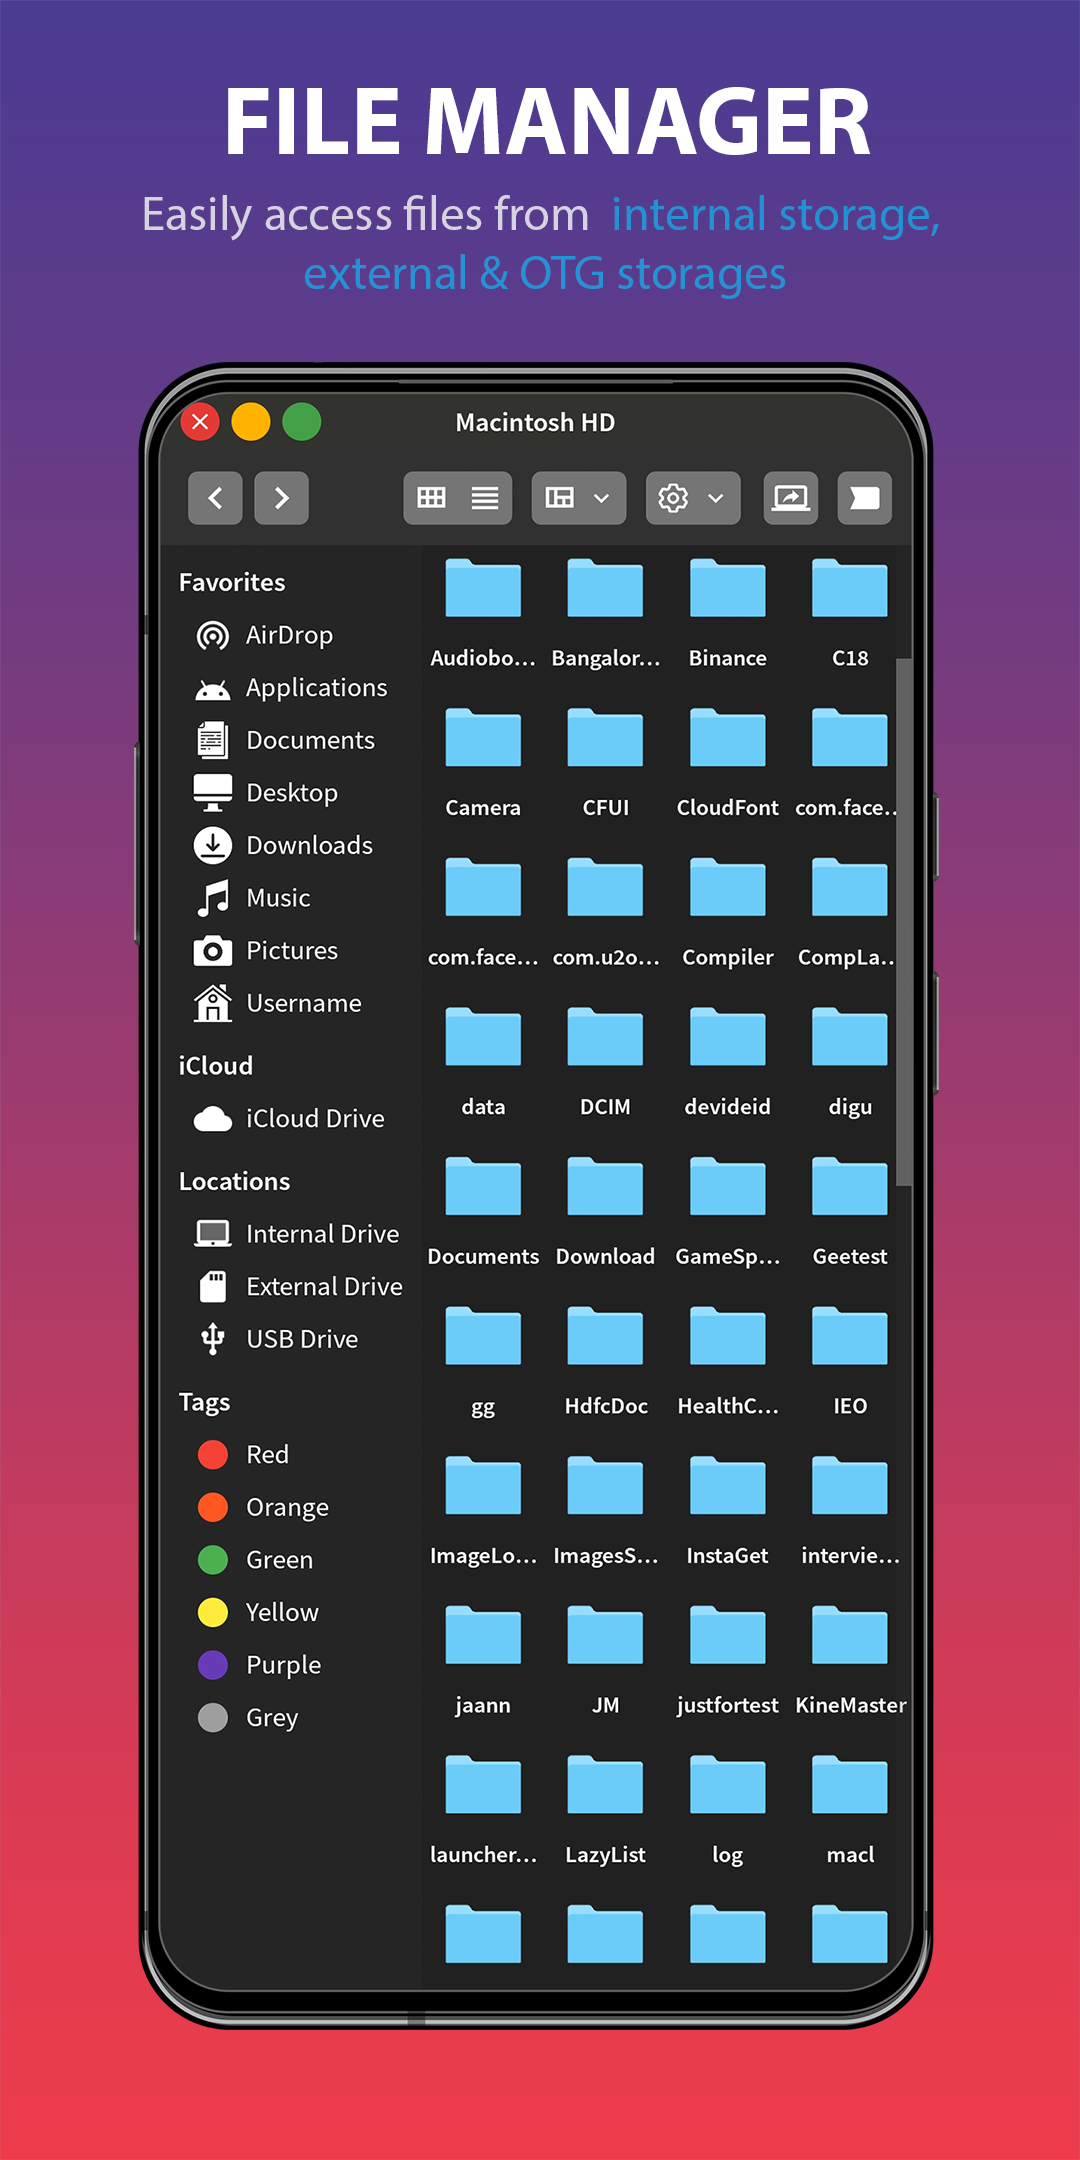1080x2160 pixels.
Task: Open the HealthC… folder
Action: point(728,1361)
